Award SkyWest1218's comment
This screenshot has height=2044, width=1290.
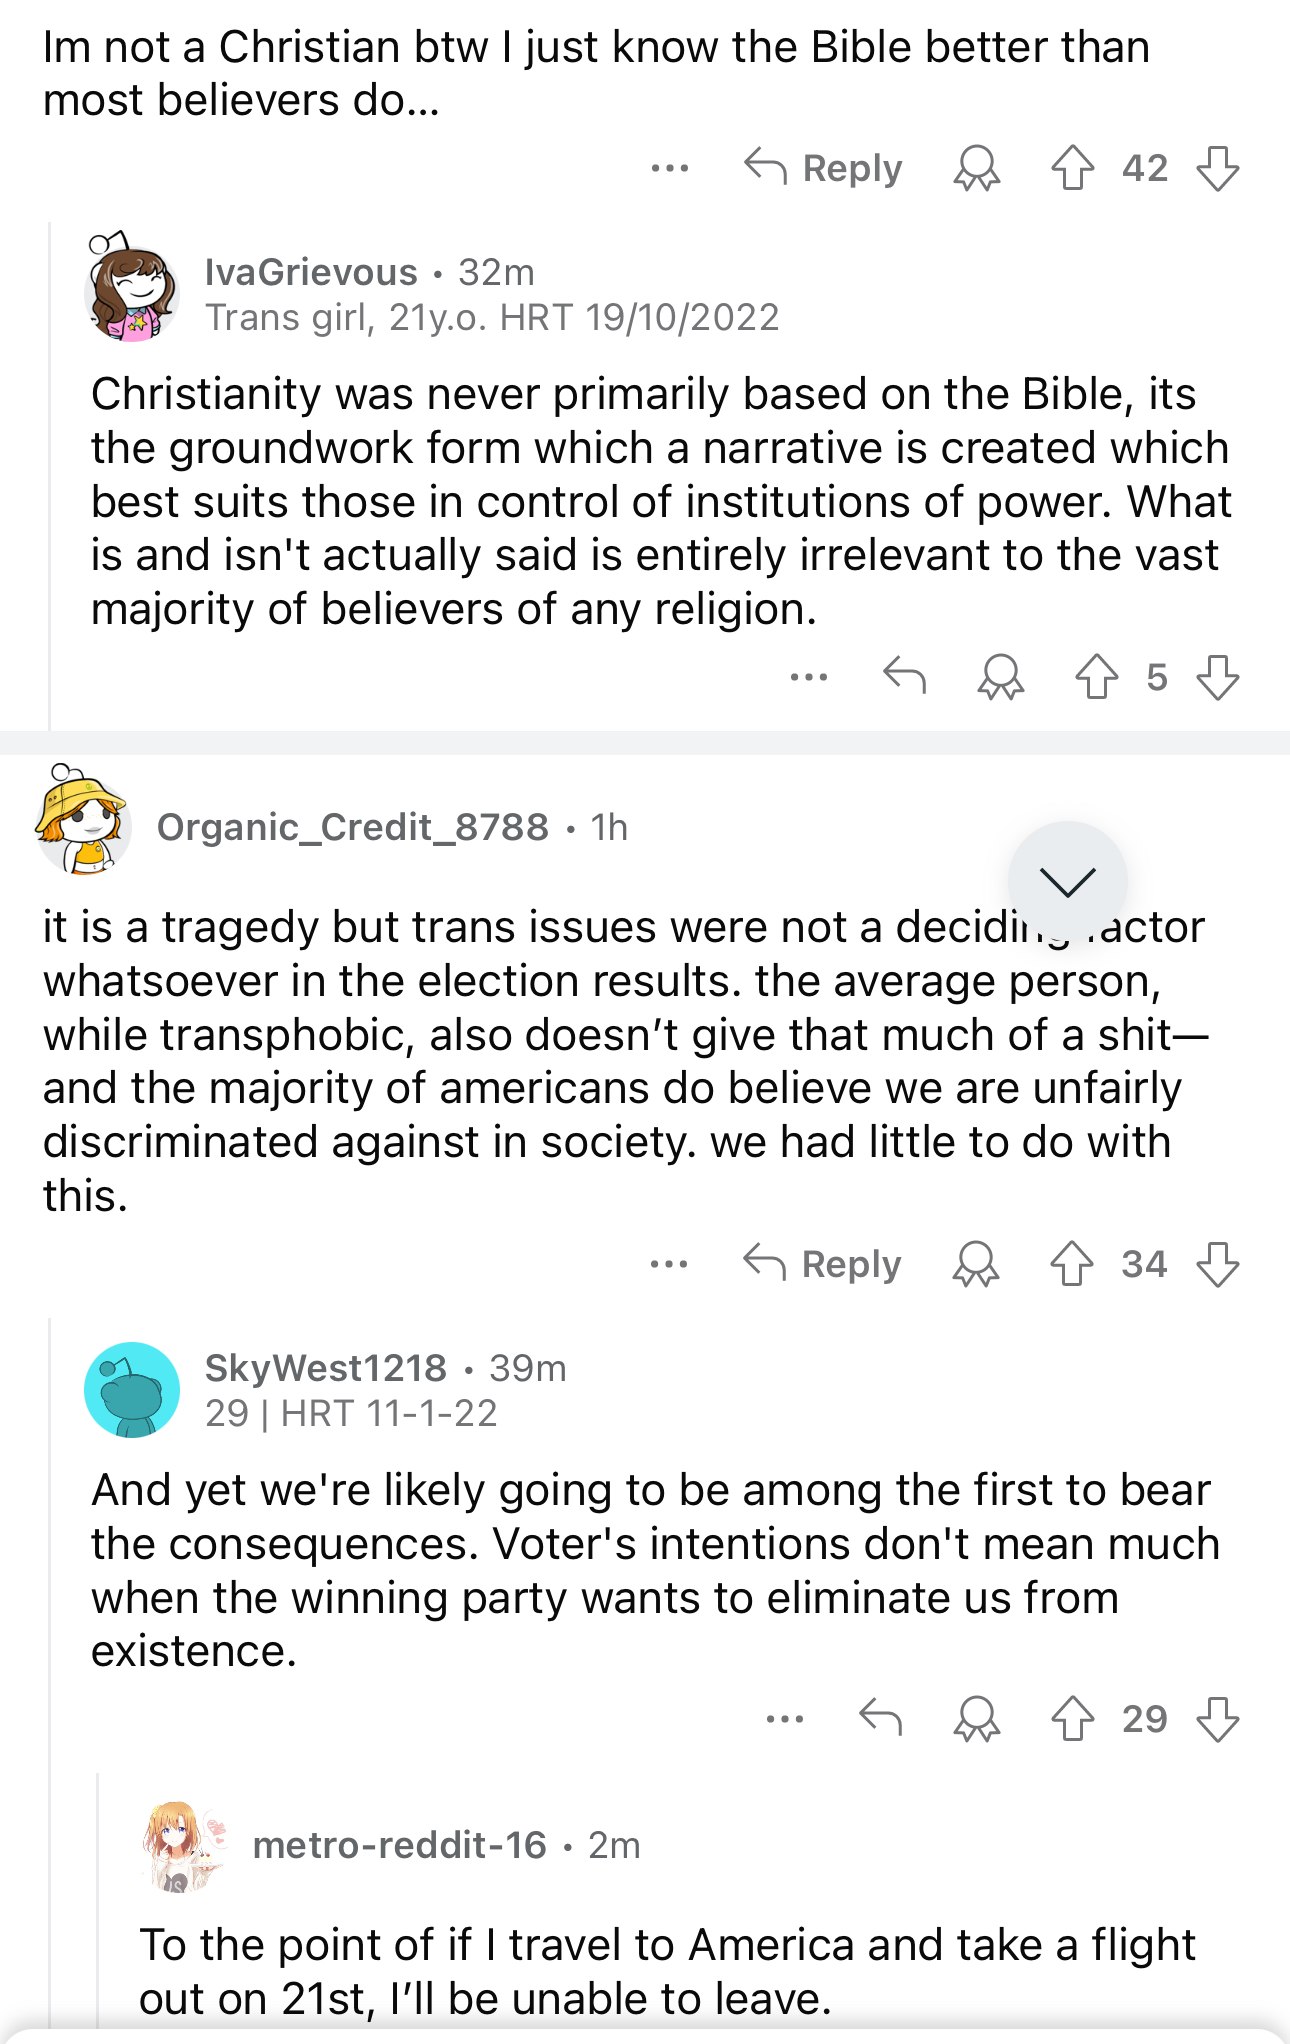(977, 1719)
